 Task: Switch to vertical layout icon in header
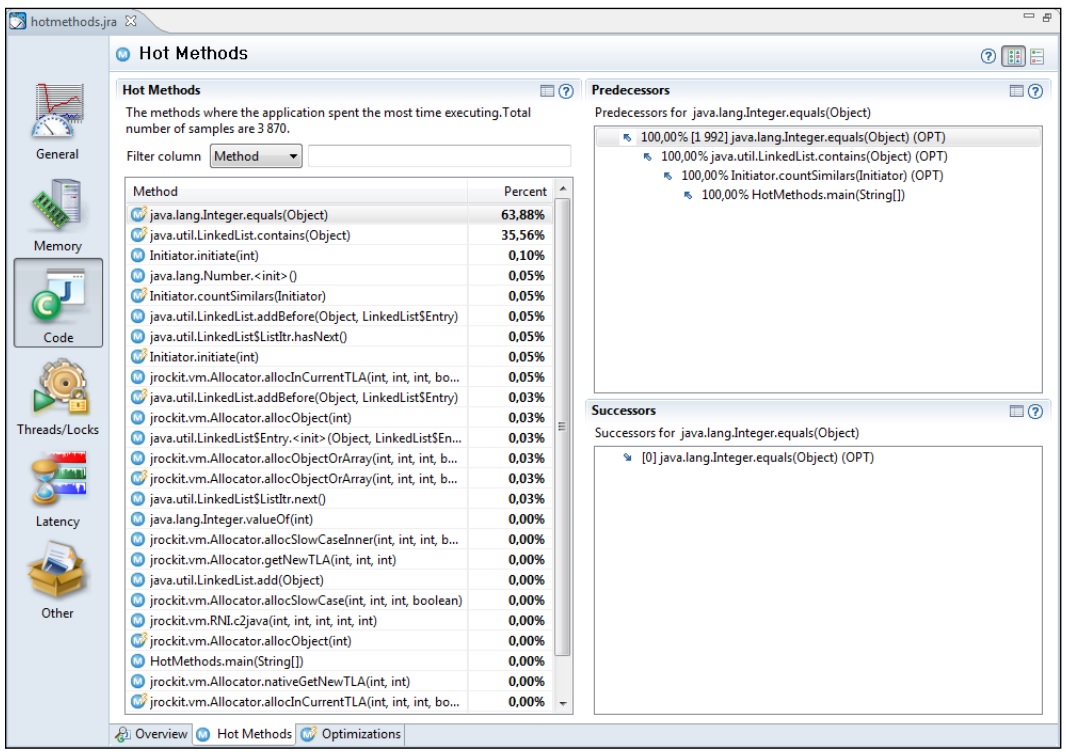(x=1014, y=56)
